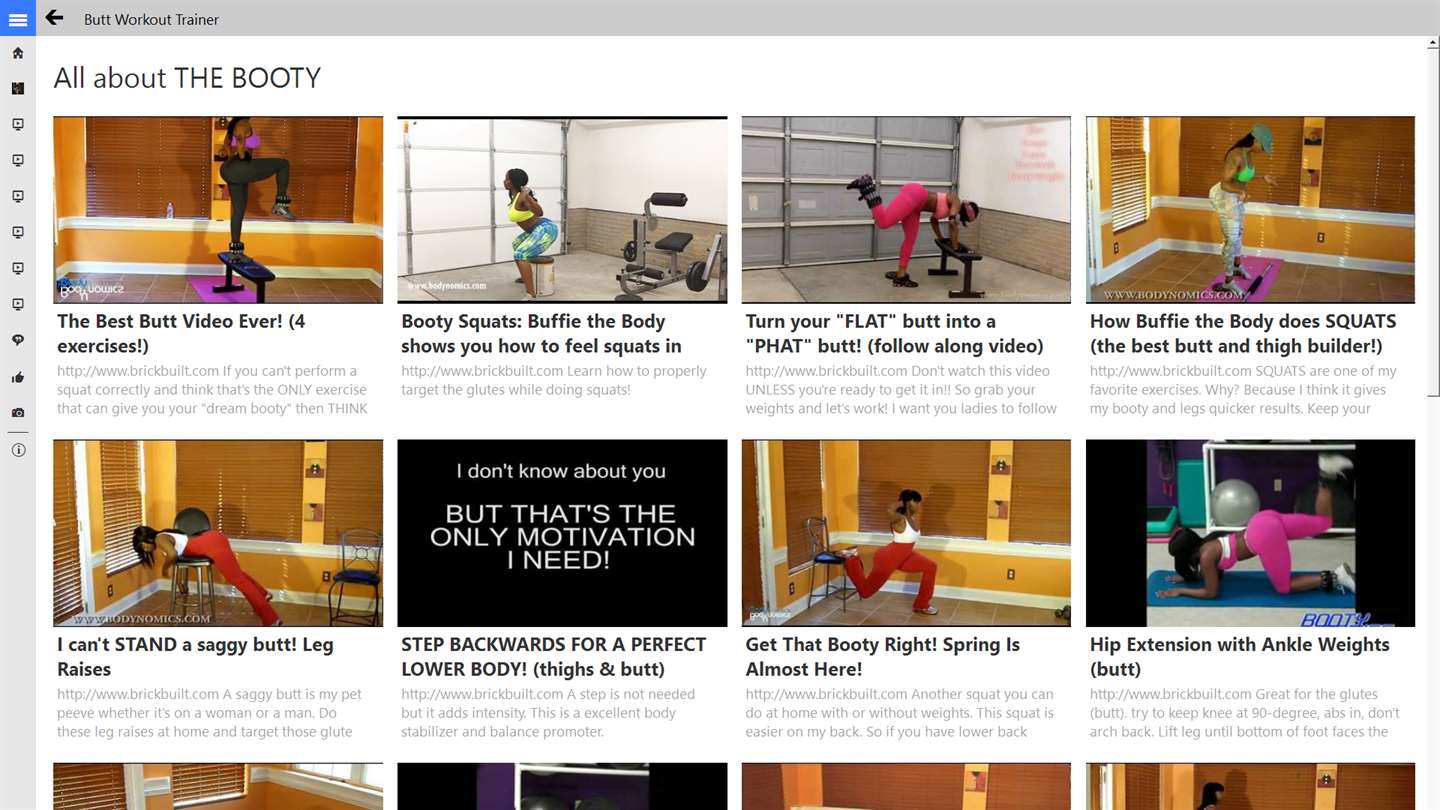Click title 'I can't STAND a saggy butt! Leg Raises'

(x=195, y=657)
